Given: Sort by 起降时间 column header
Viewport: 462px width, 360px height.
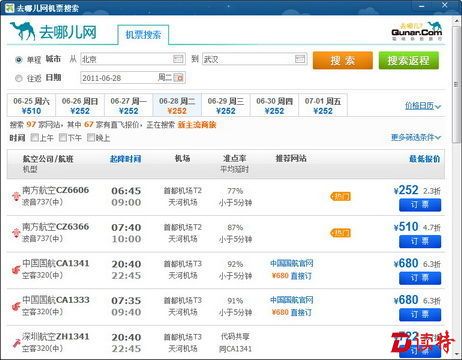Looking at the screenshot, I should point(125,159).
